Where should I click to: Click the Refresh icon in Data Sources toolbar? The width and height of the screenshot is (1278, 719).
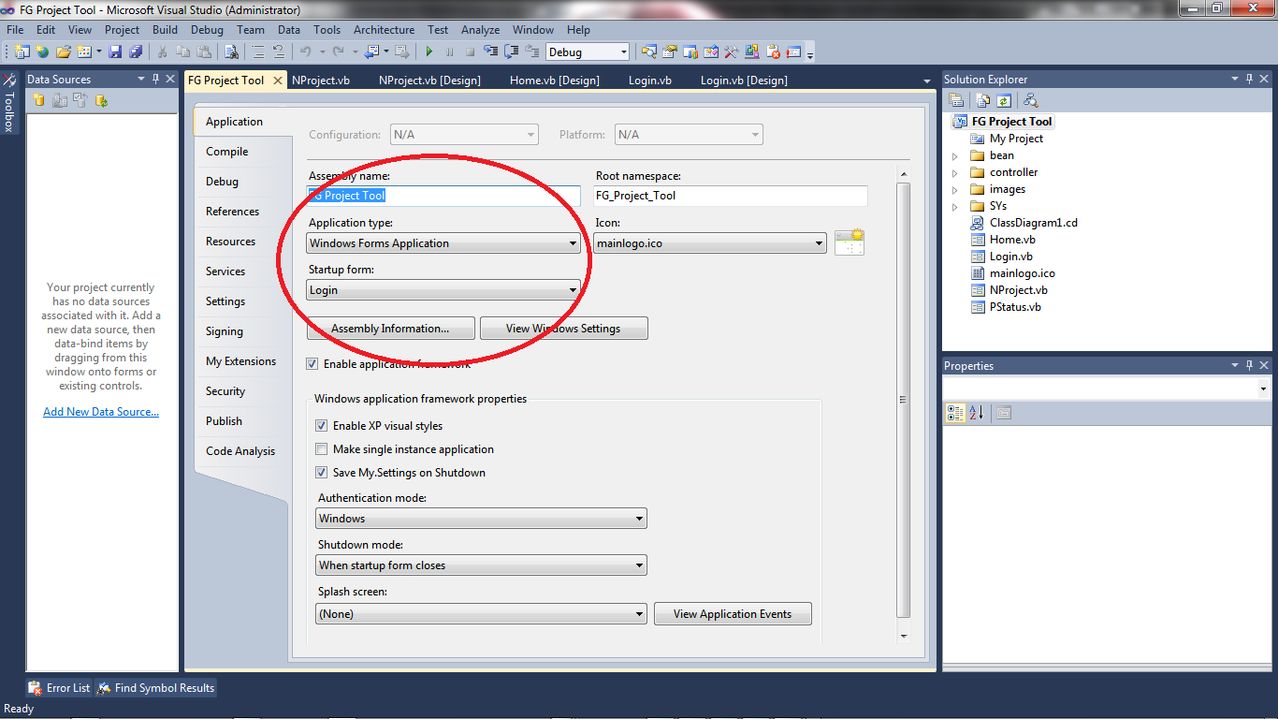(x=101, y=100)
